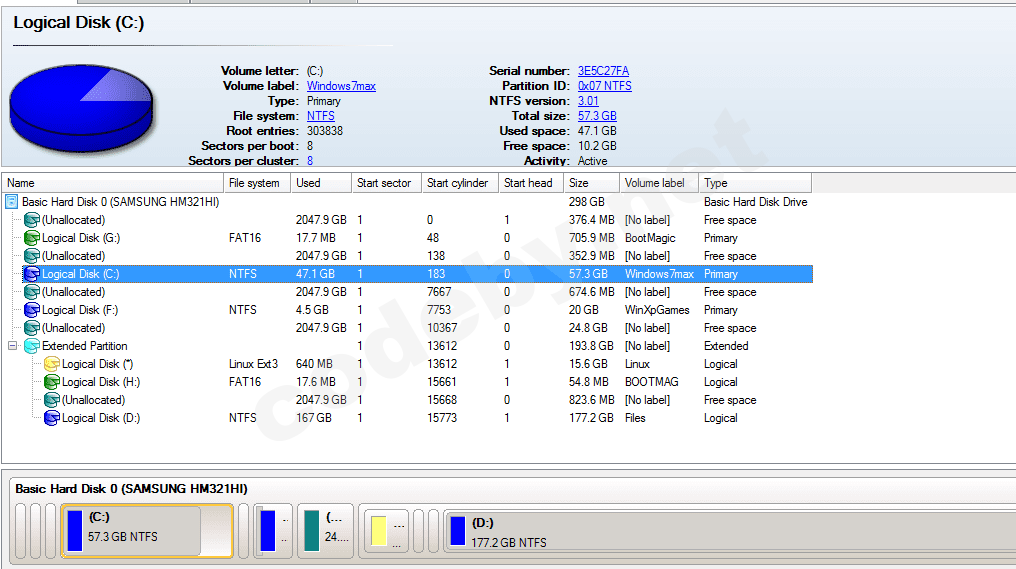
Task: Click the highlighted Logical Disk (C:) icon
Action: (32, 274)
